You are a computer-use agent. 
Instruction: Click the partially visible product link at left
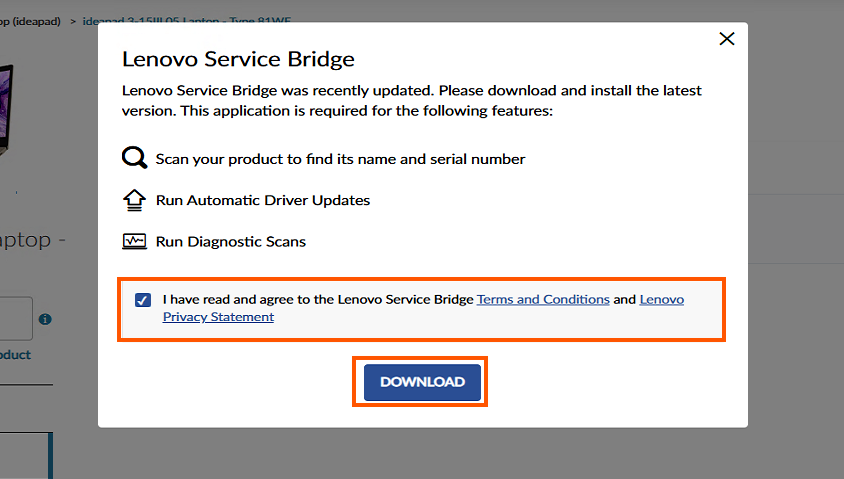[x=15, y=355]
